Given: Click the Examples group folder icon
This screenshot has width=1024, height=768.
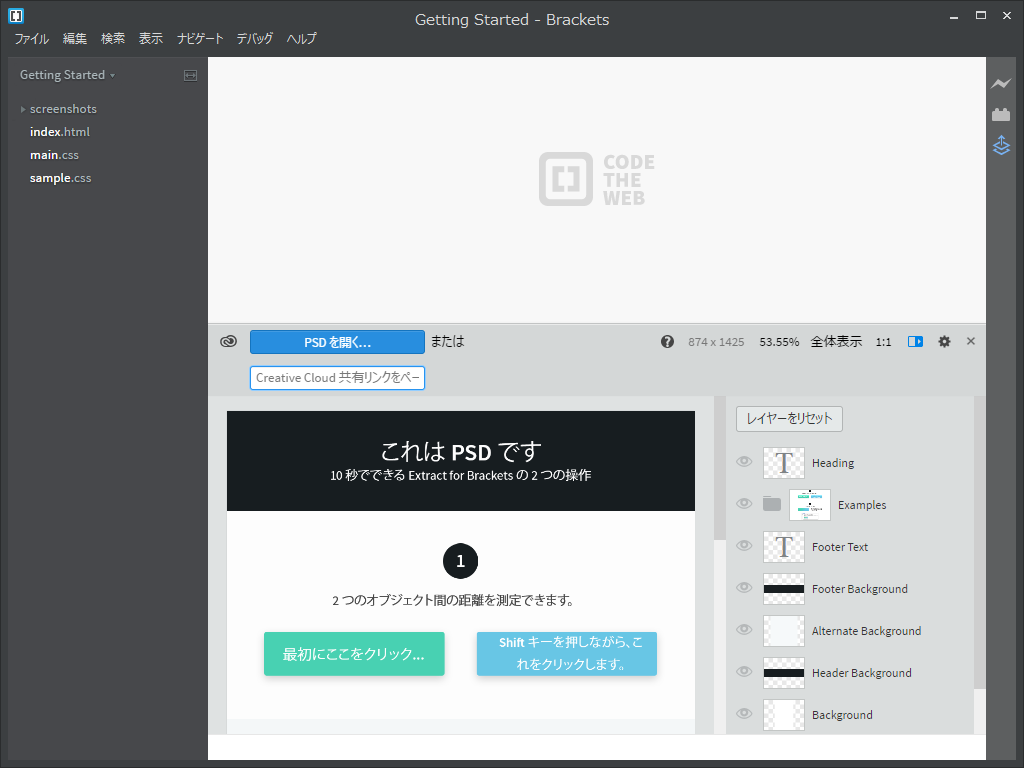Looking at the screenshot, I should click(771, 503).
